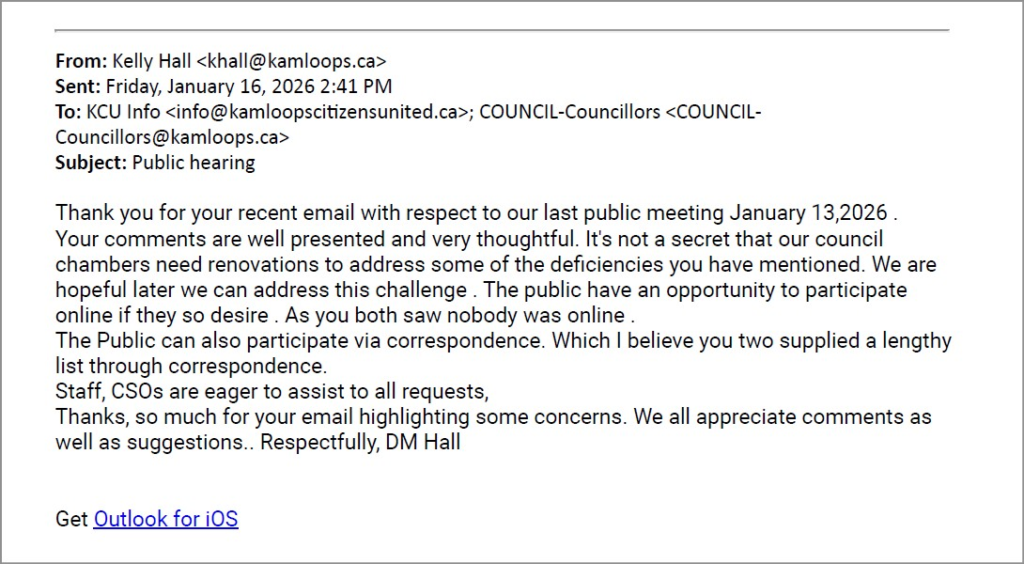Click the Councillors@kamloops.ca address on the third To line

click(x=172, y=137)
